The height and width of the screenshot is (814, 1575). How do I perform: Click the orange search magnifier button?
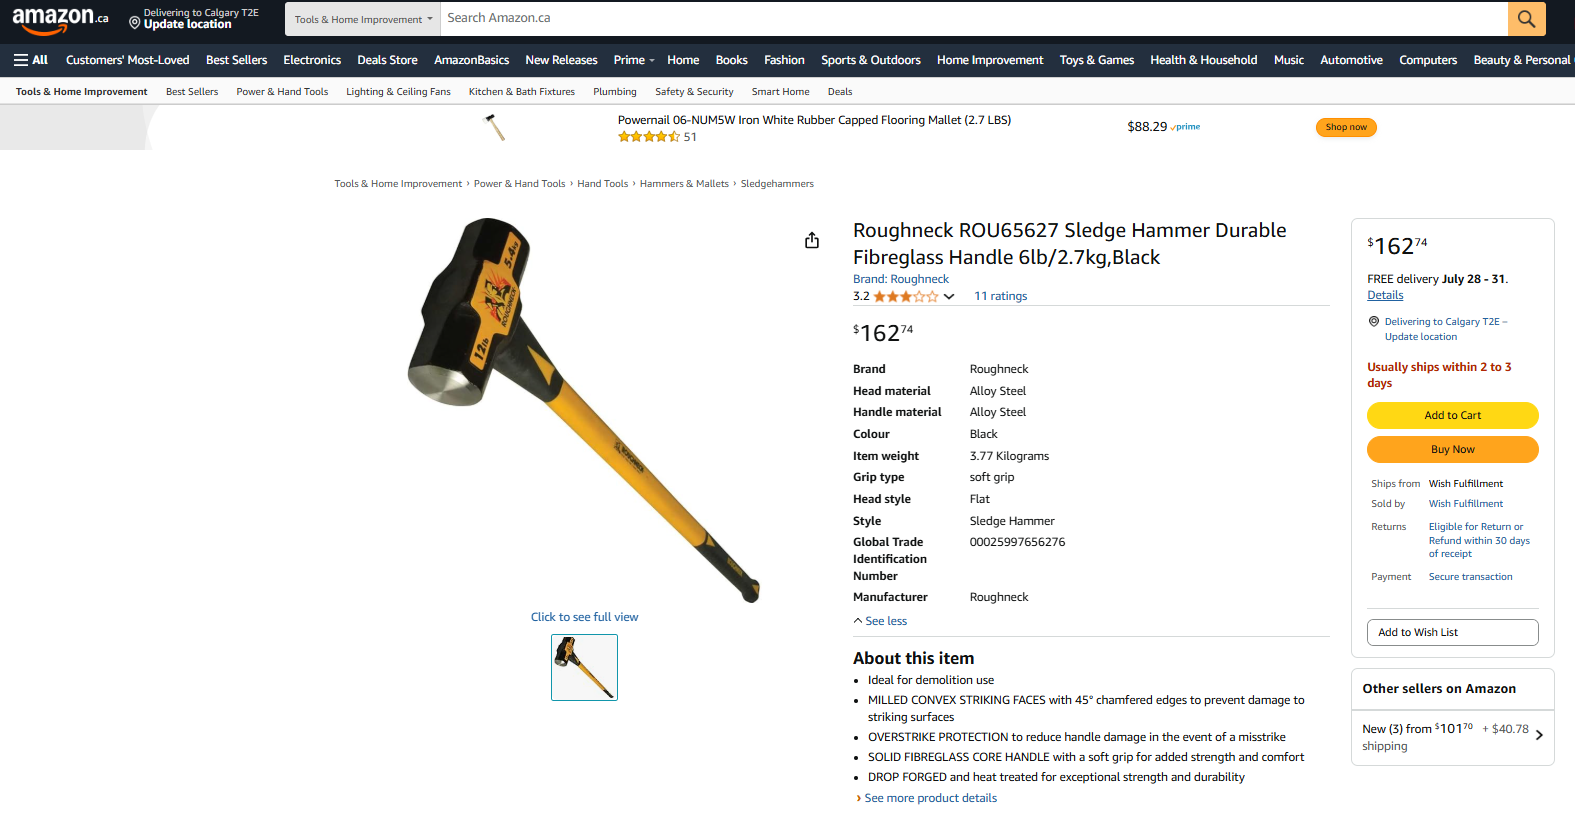[x=1526, y=19]
